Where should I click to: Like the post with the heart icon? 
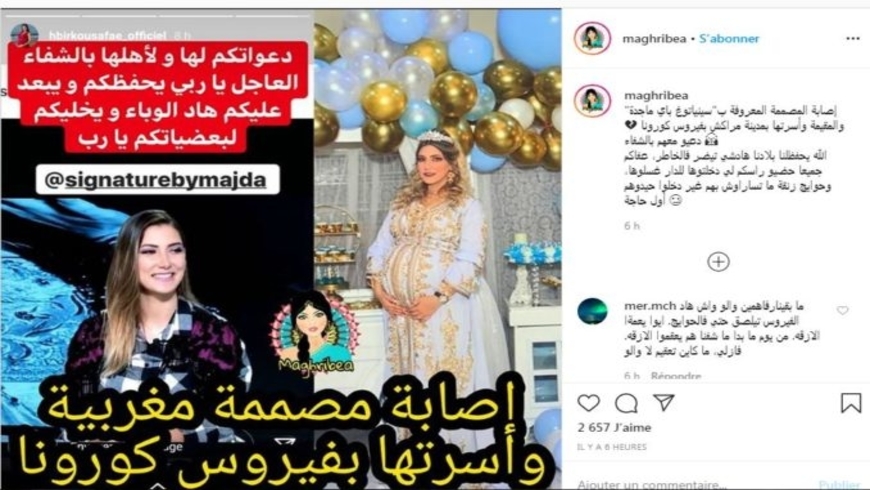pyautogui.click(x=588, y=402)
